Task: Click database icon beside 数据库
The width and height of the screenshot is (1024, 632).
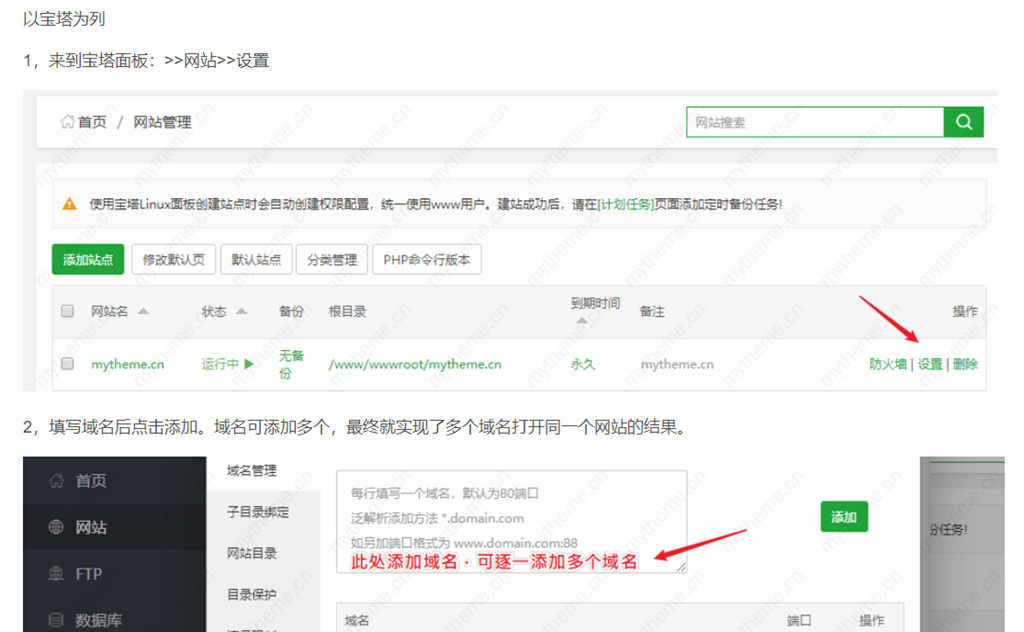Action: (x=56, y=620)
